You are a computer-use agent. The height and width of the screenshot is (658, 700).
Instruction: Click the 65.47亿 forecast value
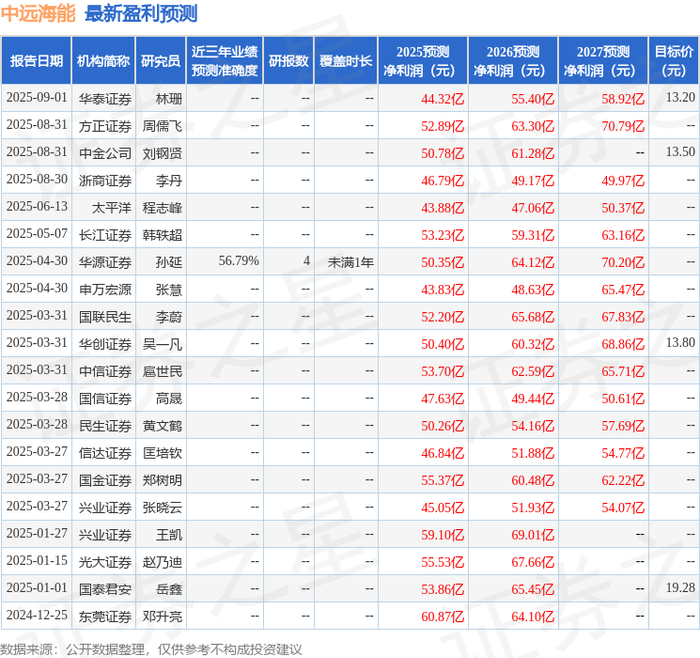click(623, 289)
